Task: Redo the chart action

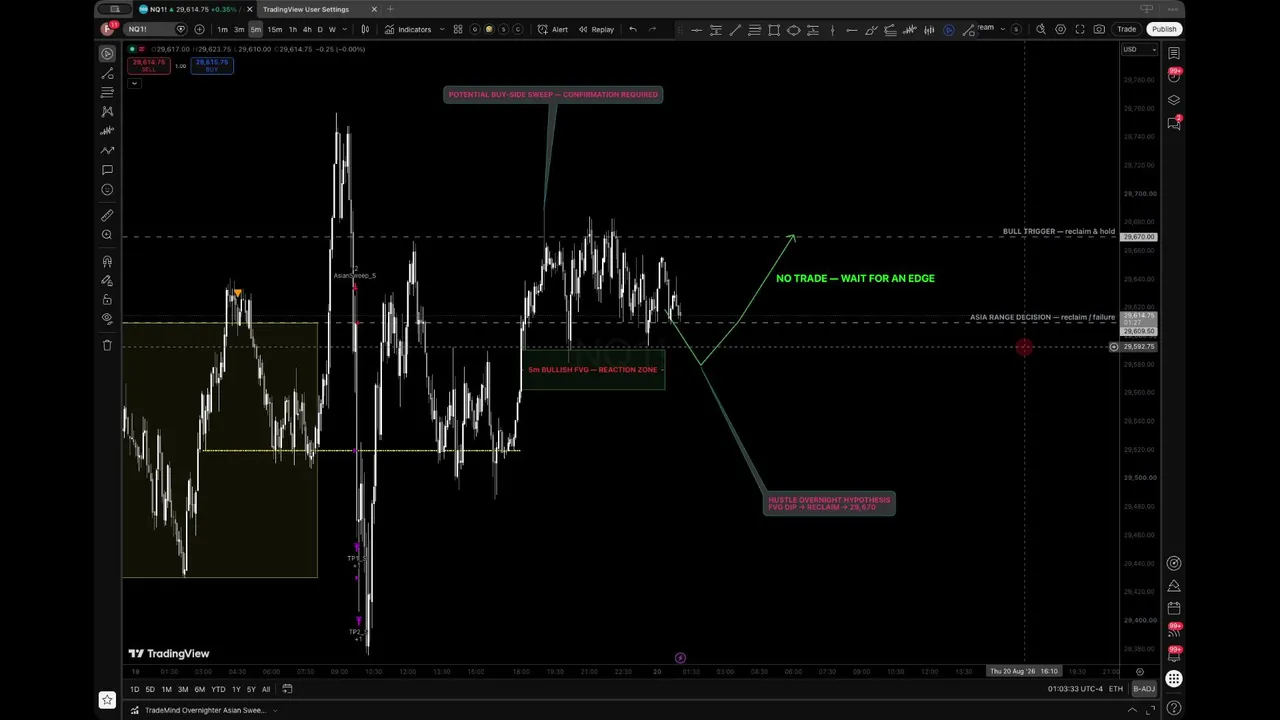Action: click(x=653, y=29)
